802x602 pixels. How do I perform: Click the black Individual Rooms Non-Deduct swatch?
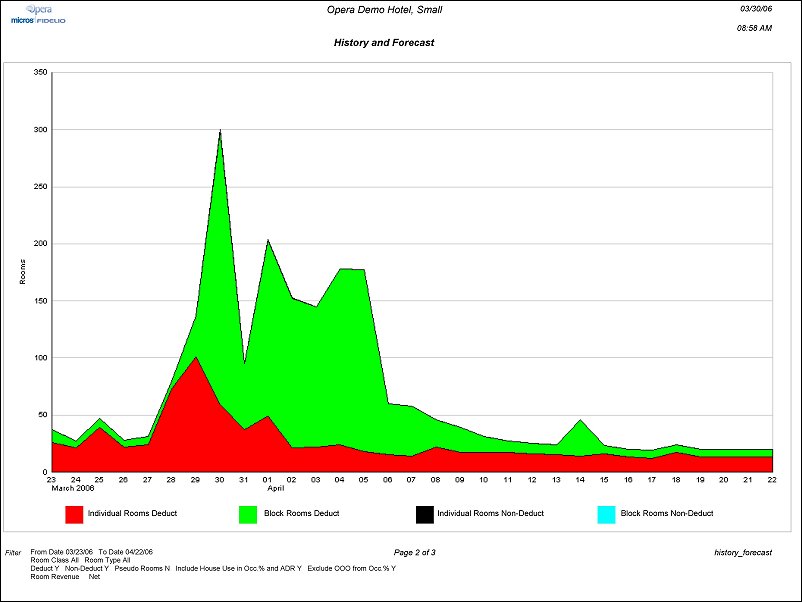424,514
